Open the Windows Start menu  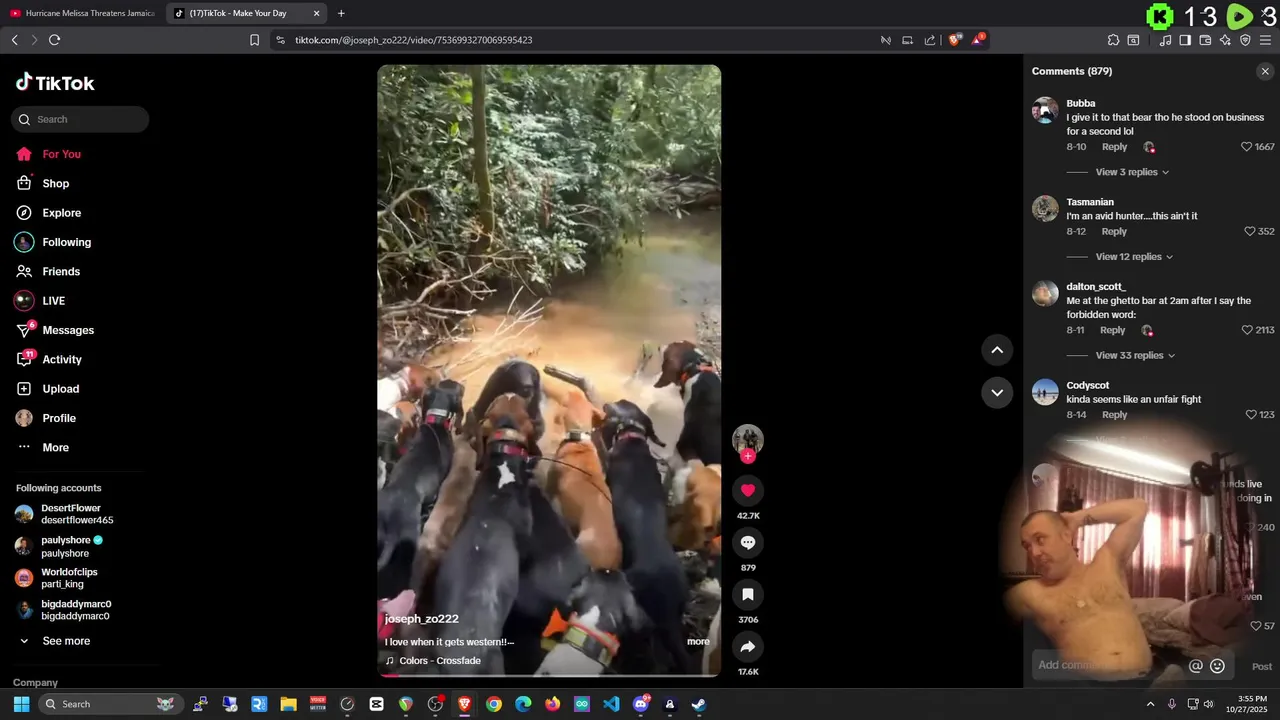pos(21,704)
